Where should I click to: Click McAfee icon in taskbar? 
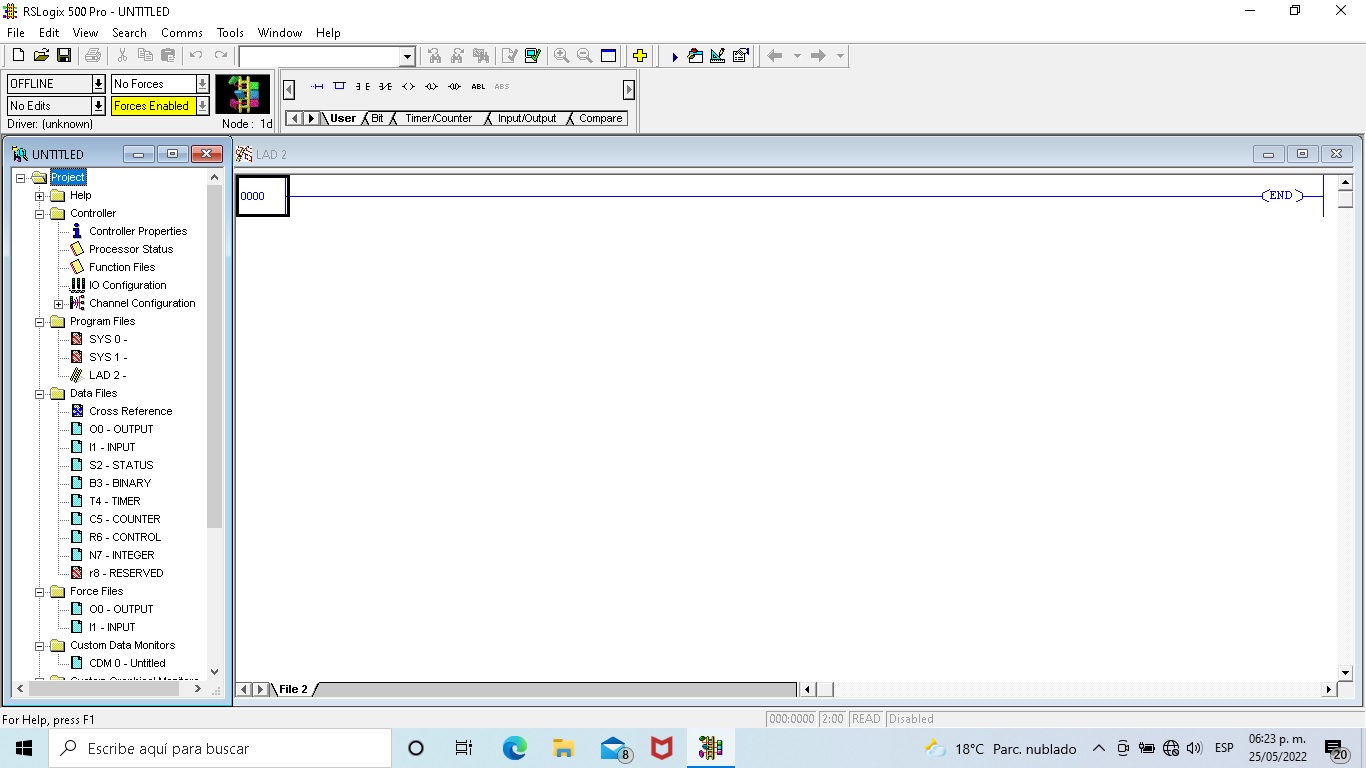661,748
